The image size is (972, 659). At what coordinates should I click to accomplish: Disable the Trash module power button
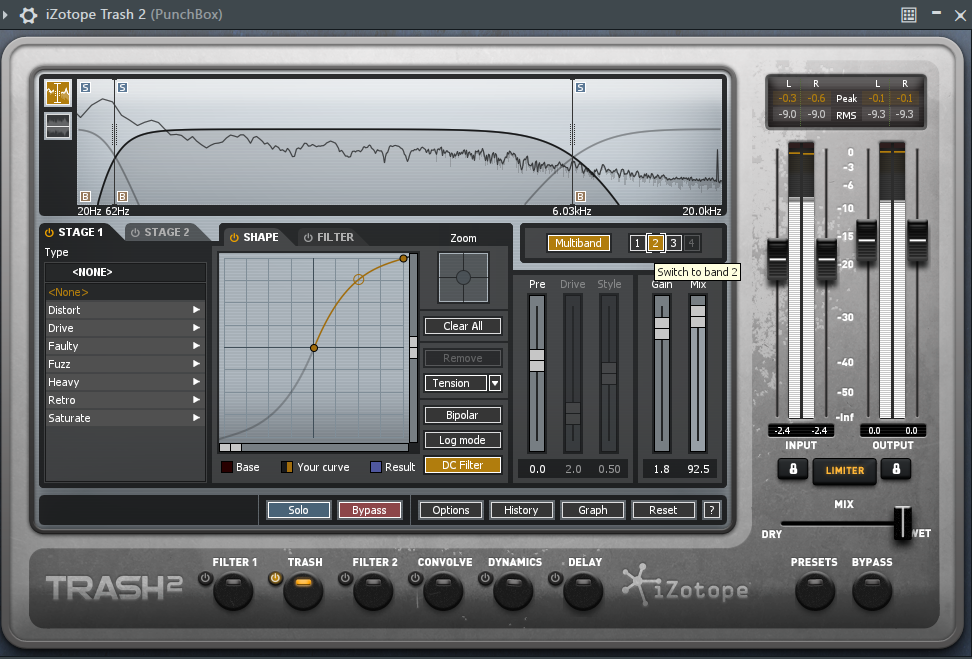pyautogui.click(x=275, y=578)
